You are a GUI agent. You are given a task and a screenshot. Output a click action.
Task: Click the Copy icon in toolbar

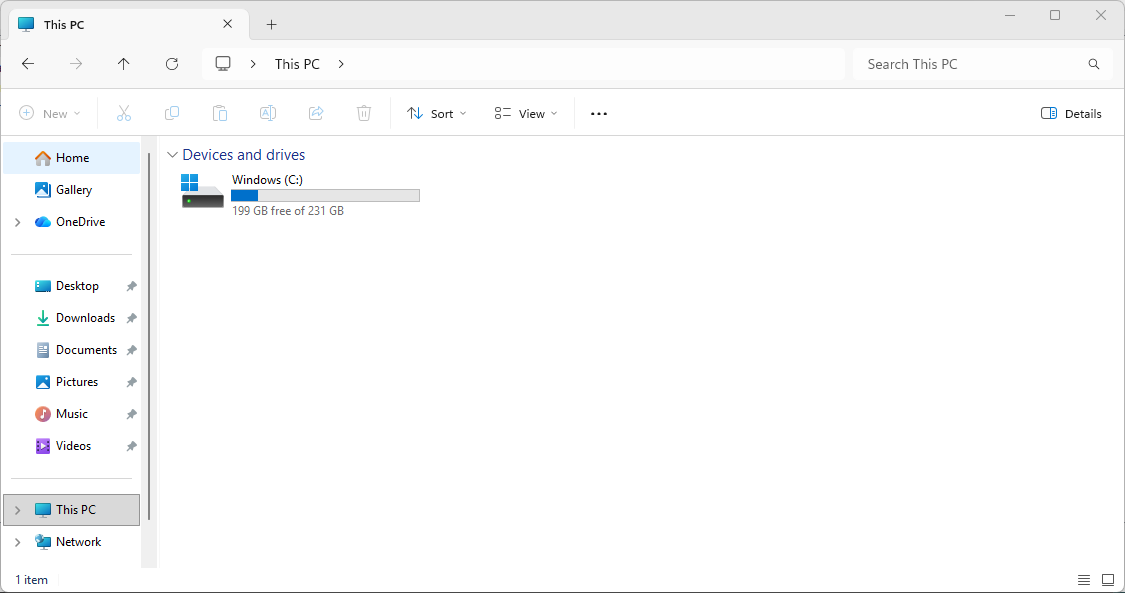[x=172, y=114]
